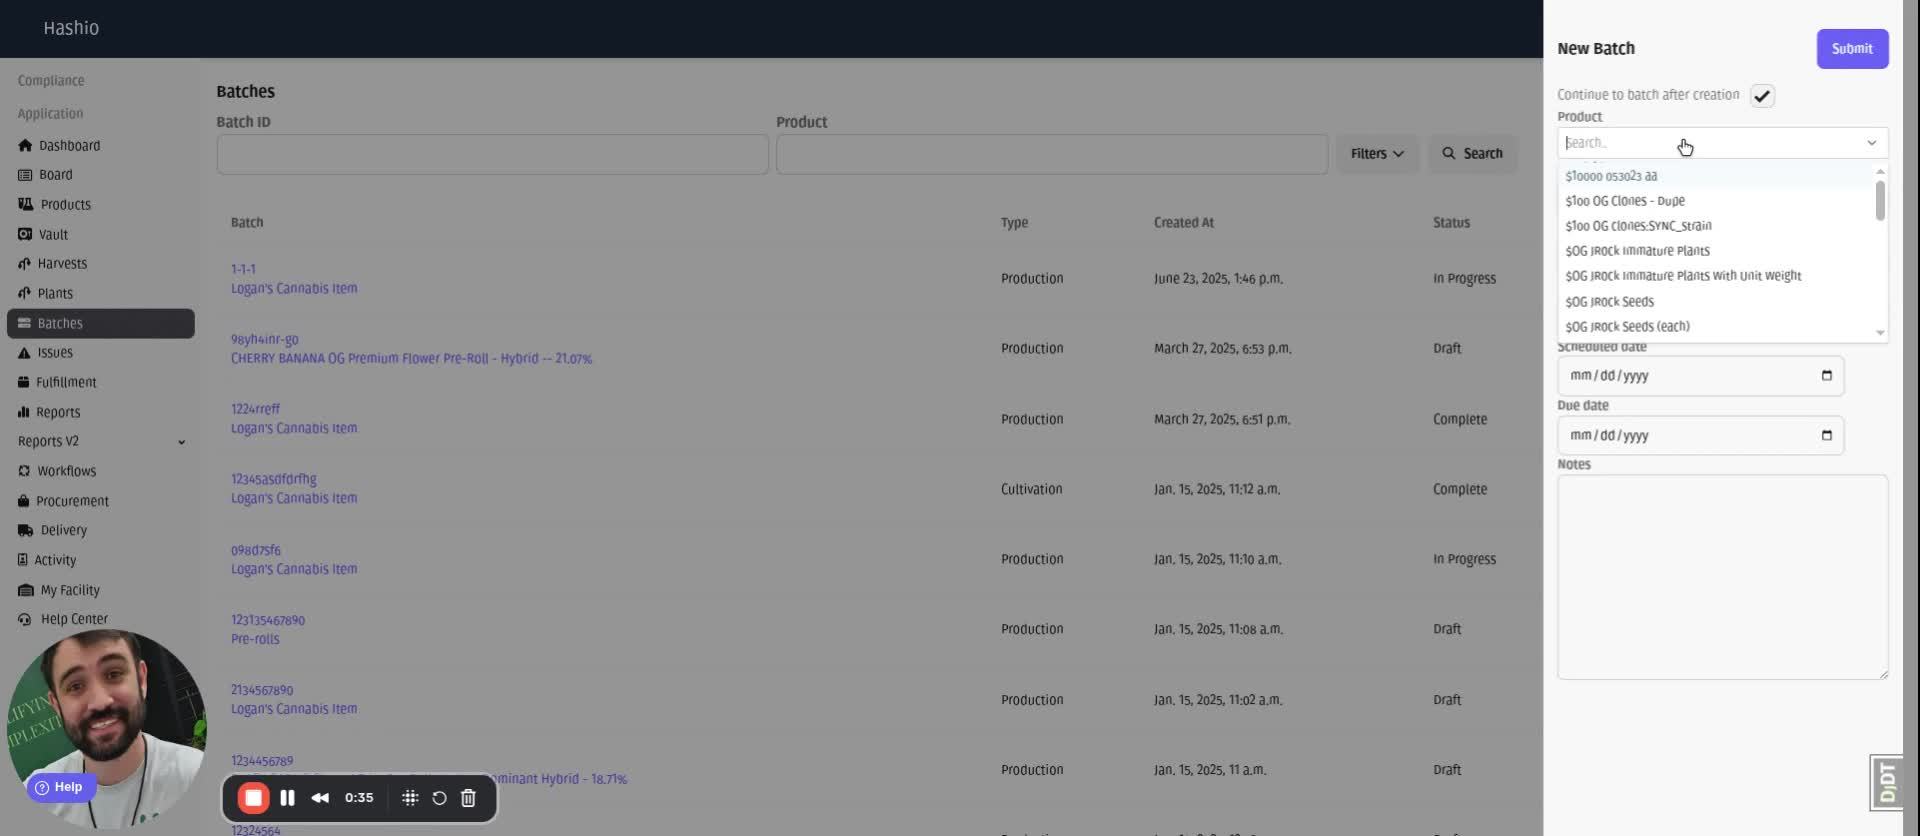Open Pre-rolls product link

tap(255, 639)
